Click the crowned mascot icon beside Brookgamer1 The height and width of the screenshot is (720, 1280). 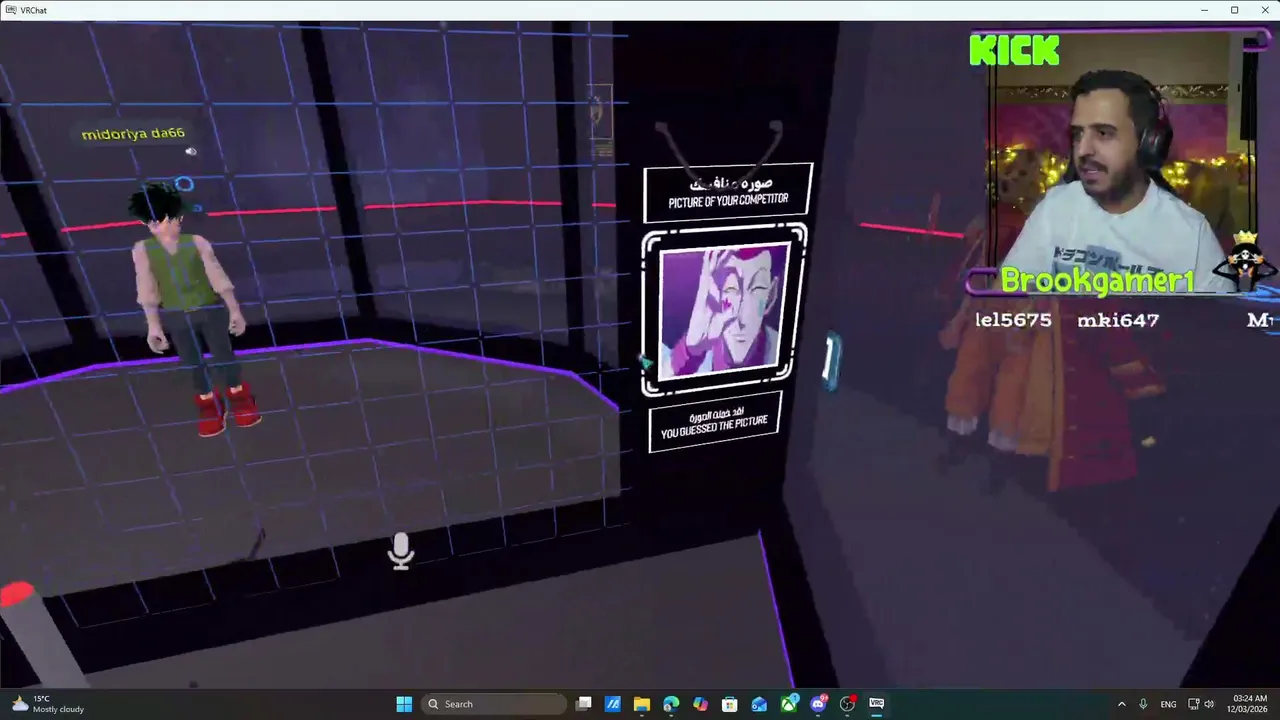coord(1243,261)
